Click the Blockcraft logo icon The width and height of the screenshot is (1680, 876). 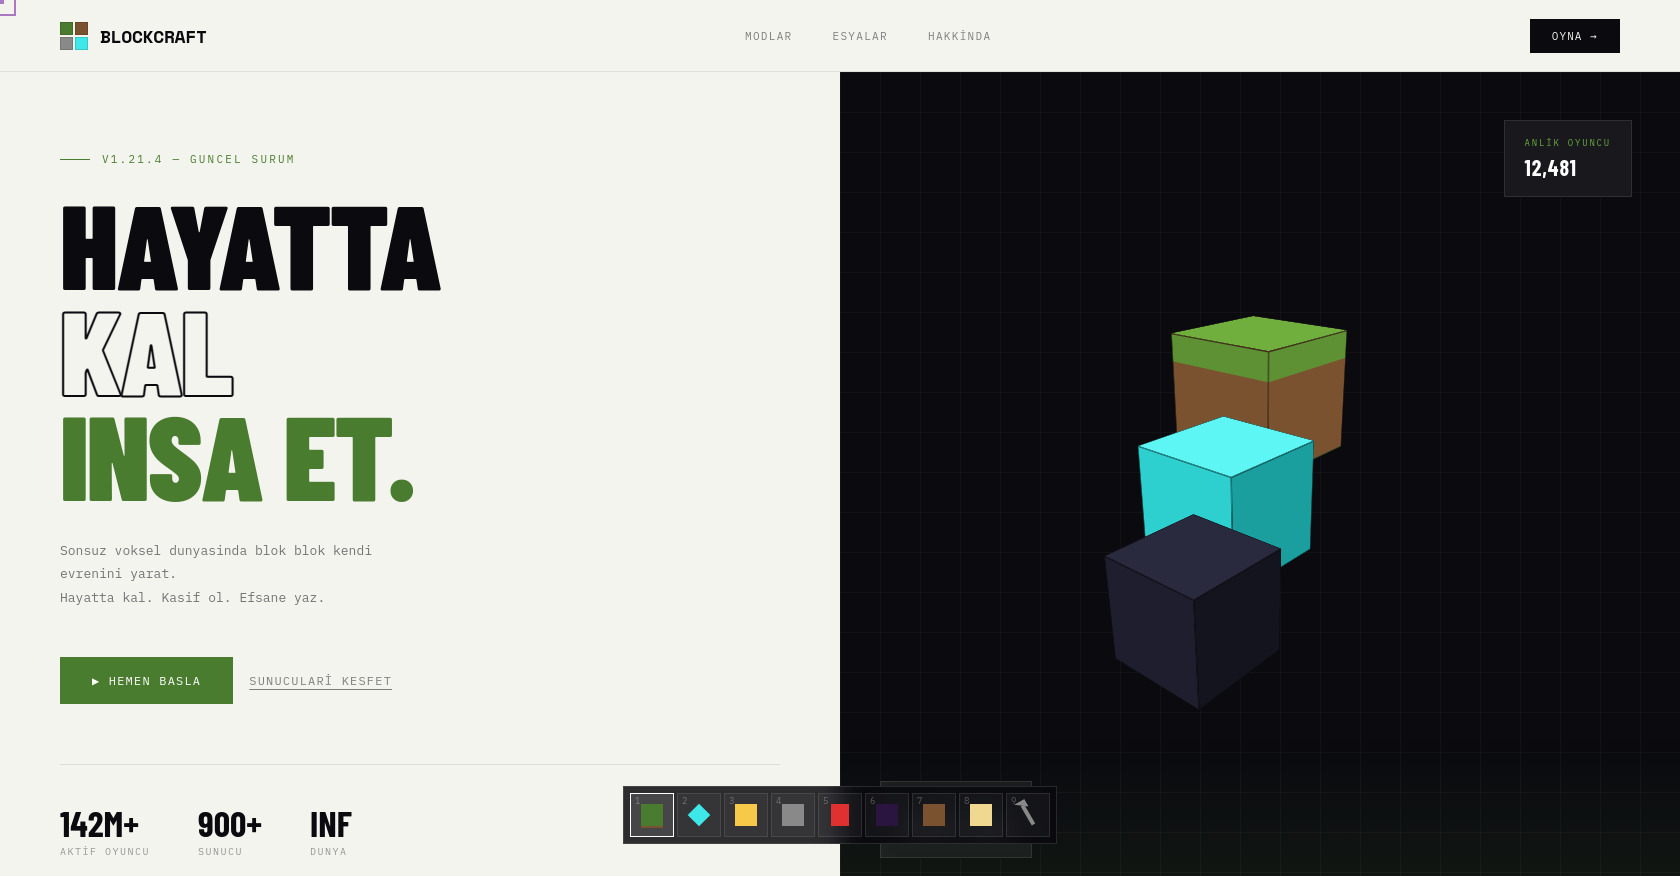tap(74, 36)
